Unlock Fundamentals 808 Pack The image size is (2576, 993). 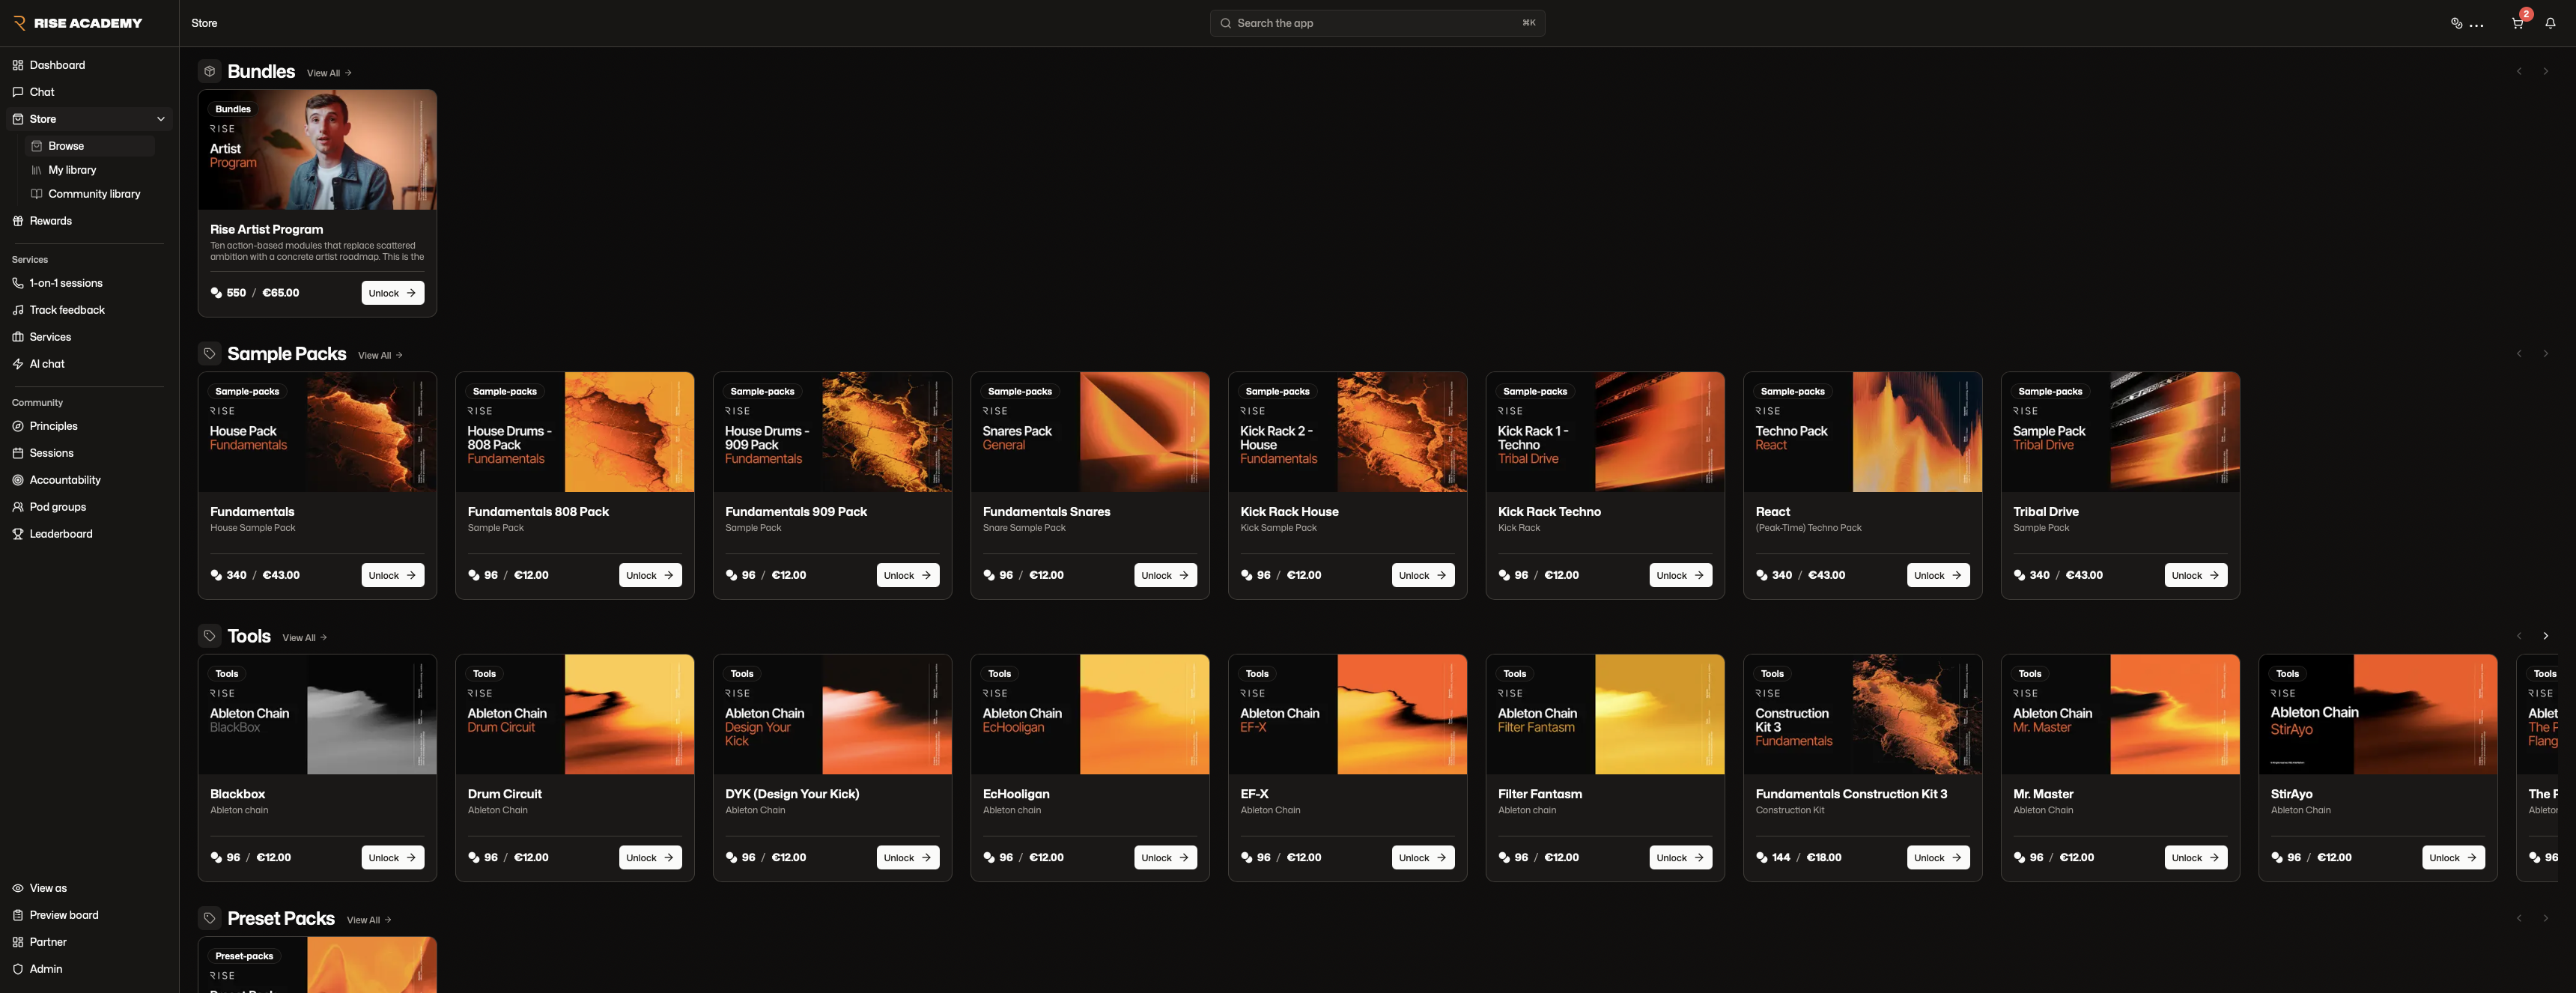tap(650, 575)
